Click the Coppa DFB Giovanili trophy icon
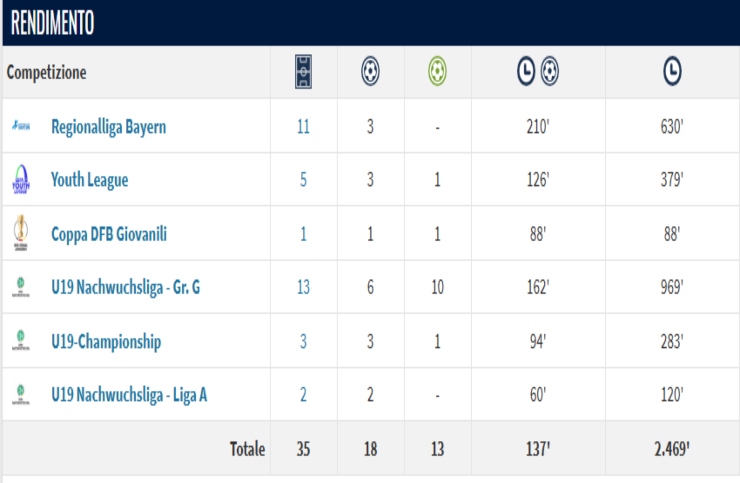Viewport: 740px width, 483px height. pos(21,234)
